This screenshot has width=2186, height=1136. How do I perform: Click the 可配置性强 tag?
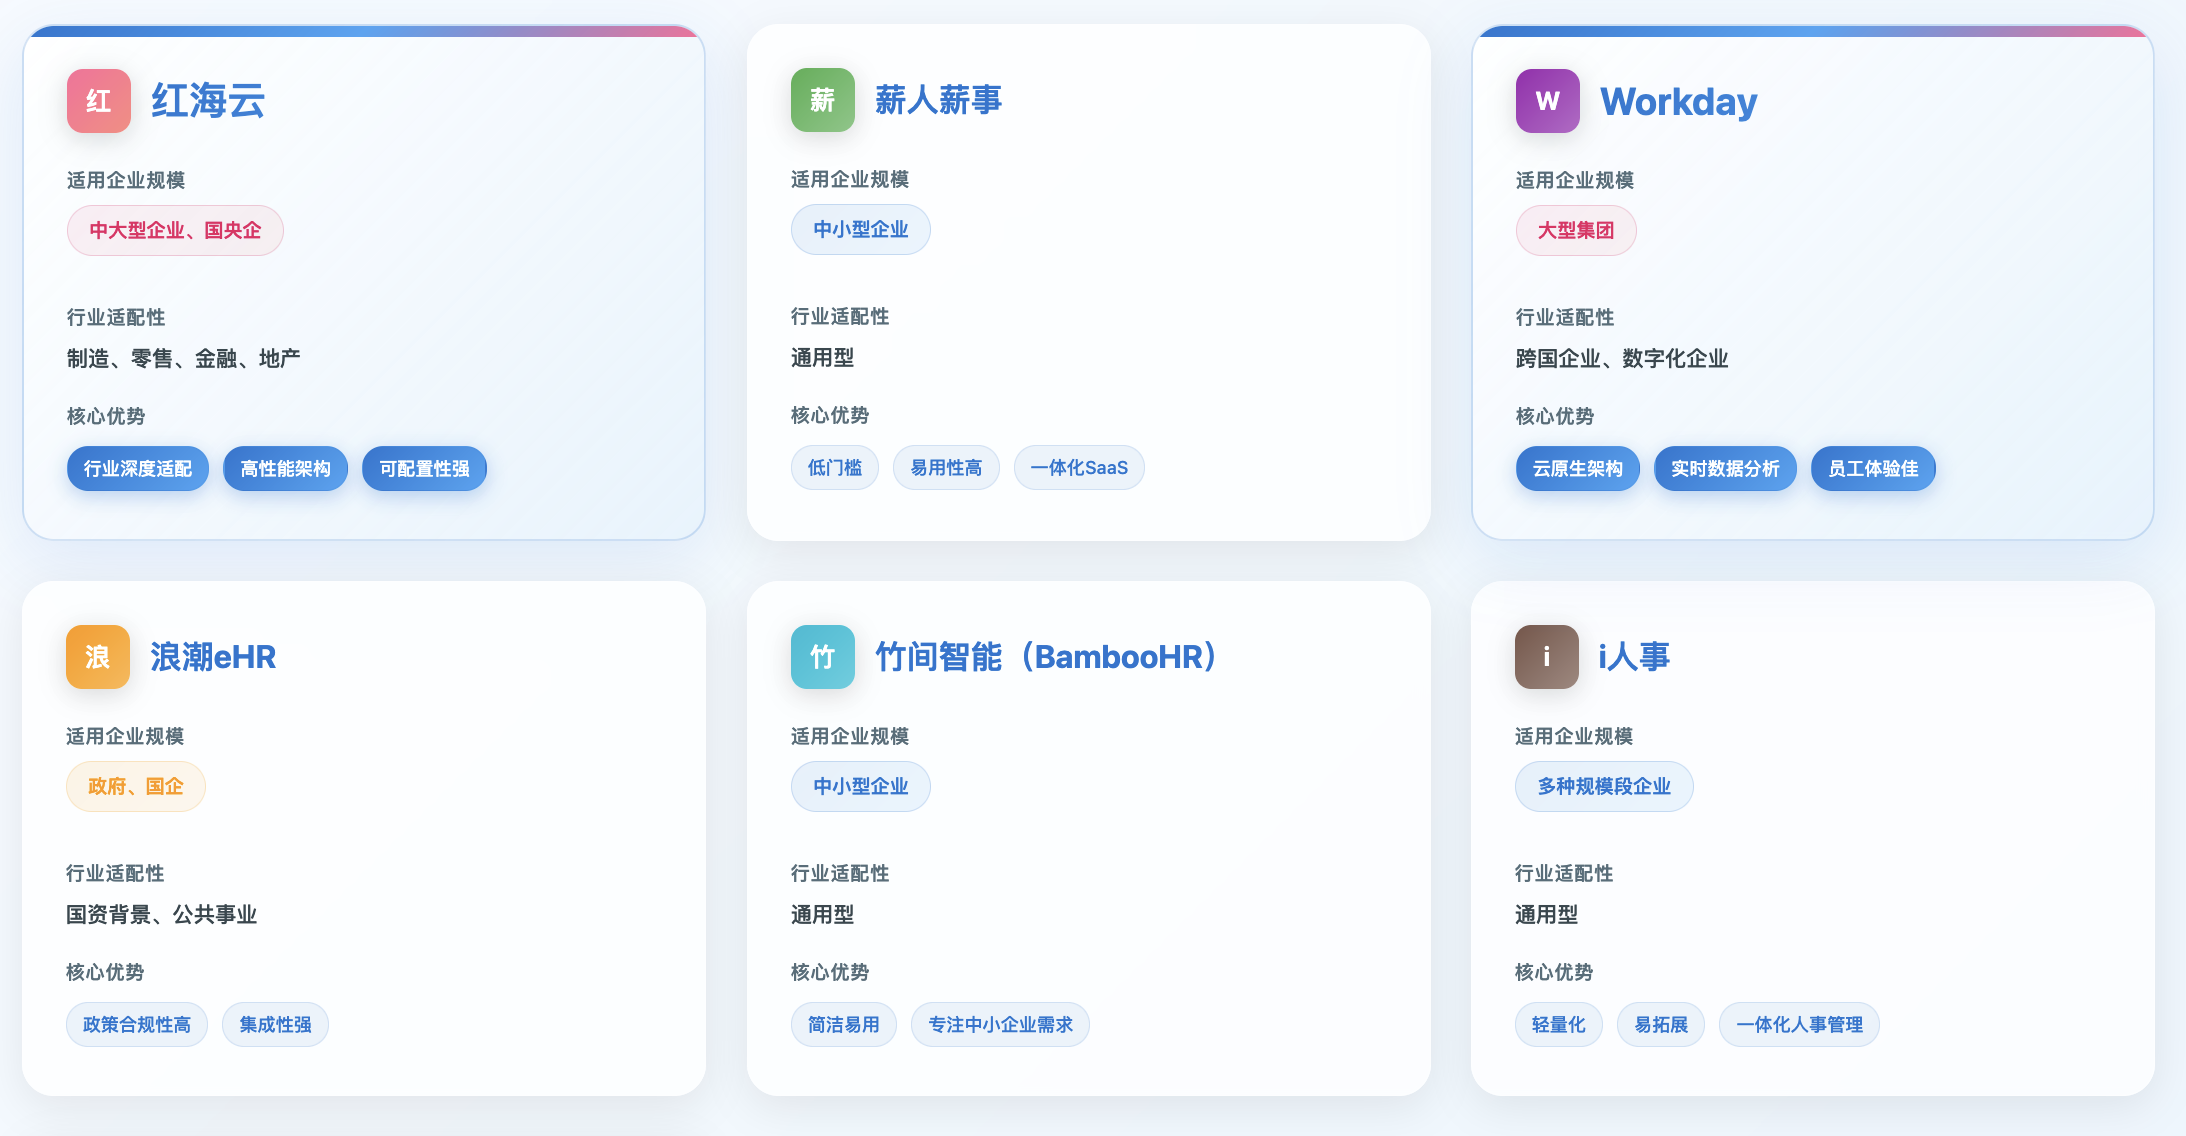pyautogui.click(x=424, y=469)
